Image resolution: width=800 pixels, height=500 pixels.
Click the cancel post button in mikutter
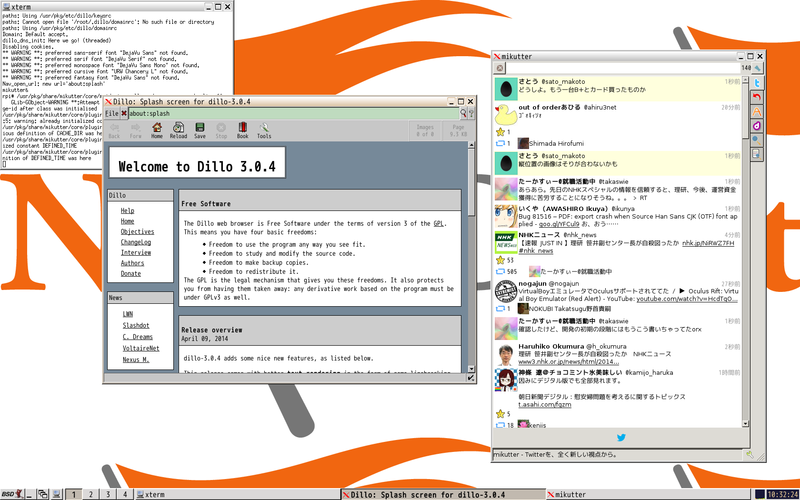(499, 68)
